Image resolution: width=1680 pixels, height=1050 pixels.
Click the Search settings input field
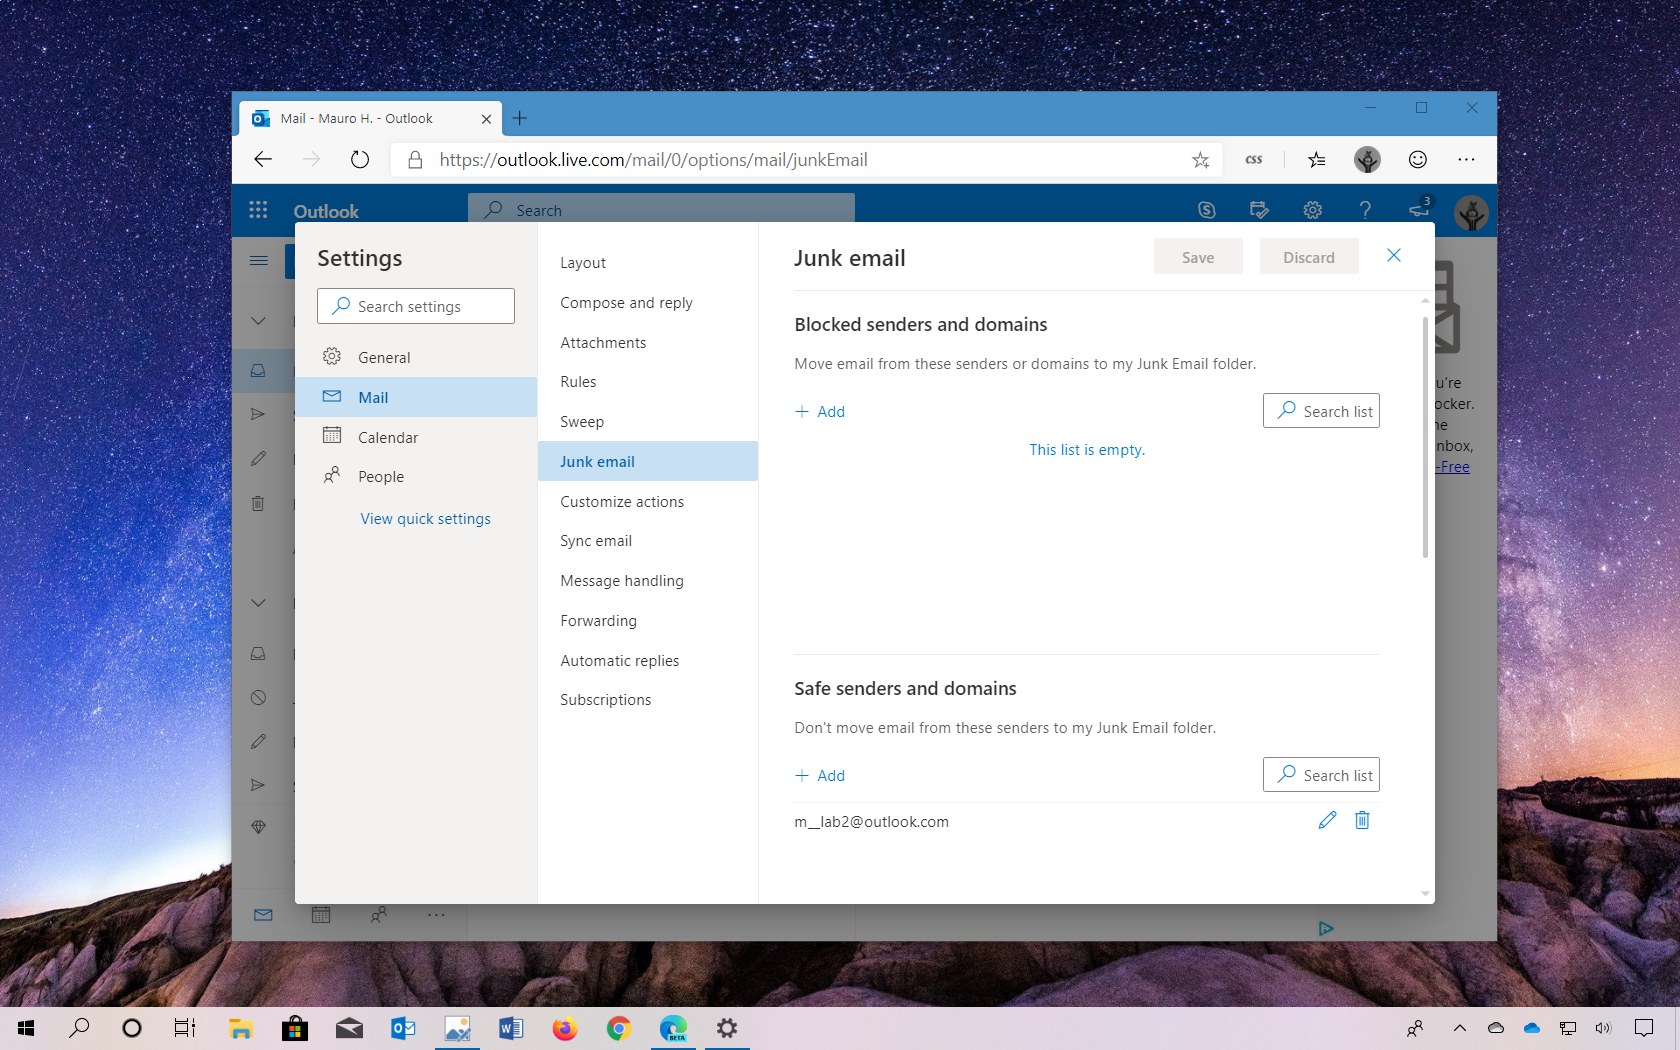pos(415,306)
